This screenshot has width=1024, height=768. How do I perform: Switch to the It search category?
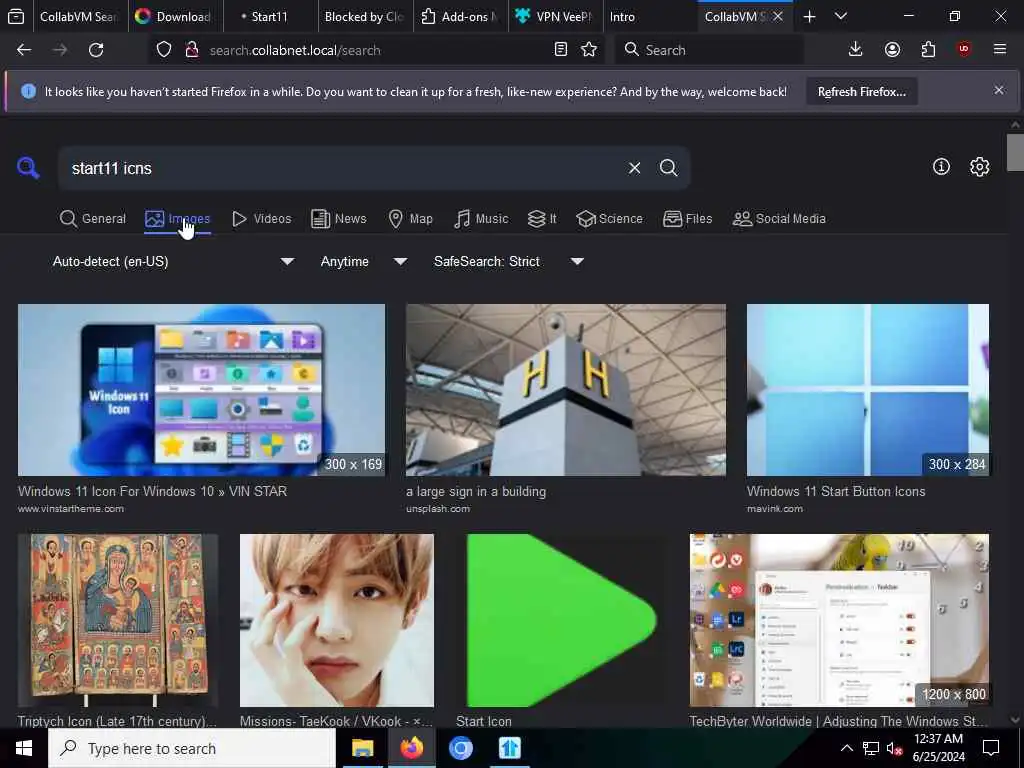coord(542,219)
